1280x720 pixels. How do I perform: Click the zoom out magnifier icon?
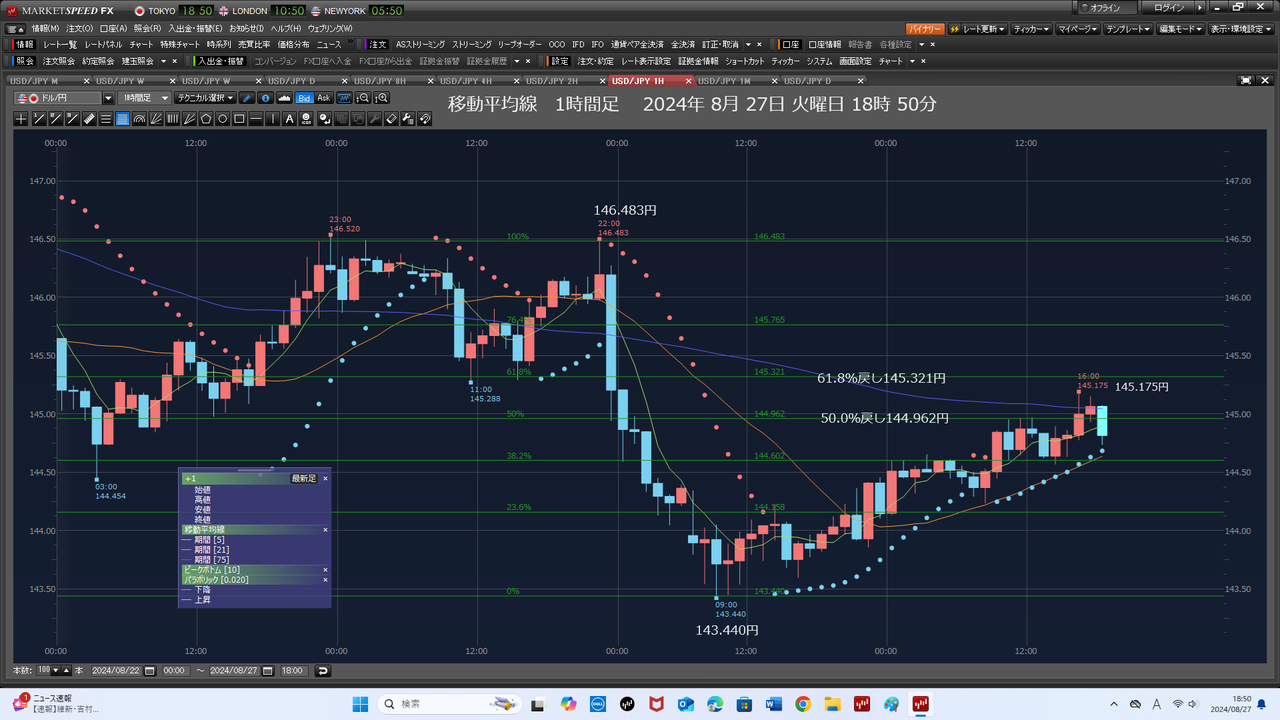[363, 98]
